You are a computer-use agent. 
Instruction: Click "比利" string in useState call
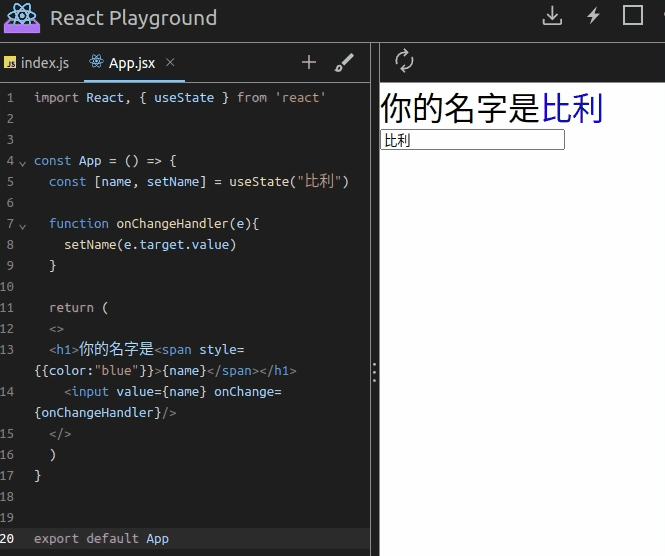point(319,181)
